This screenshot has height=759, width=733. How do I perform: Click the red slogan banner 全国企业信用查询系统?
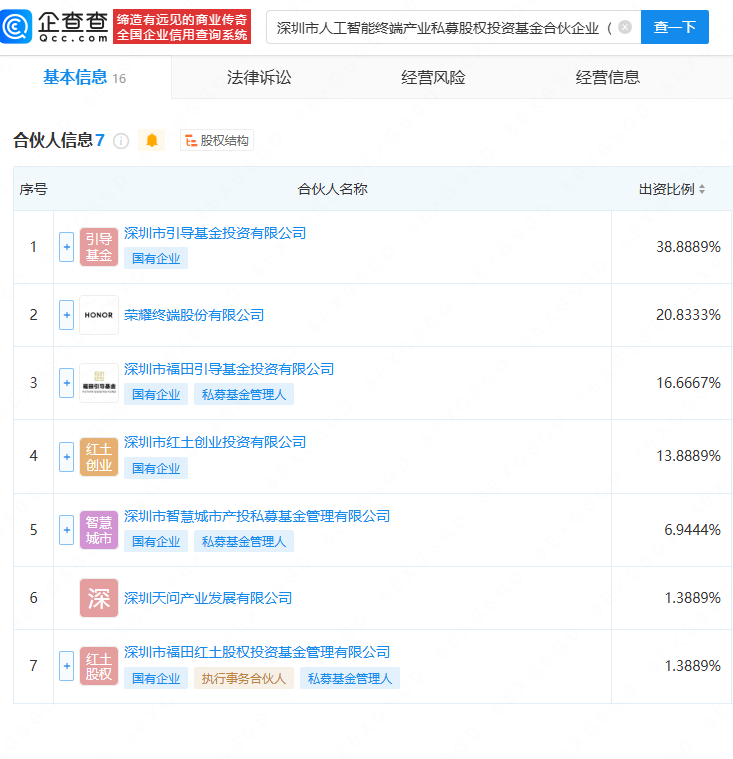tap(182, 27)
